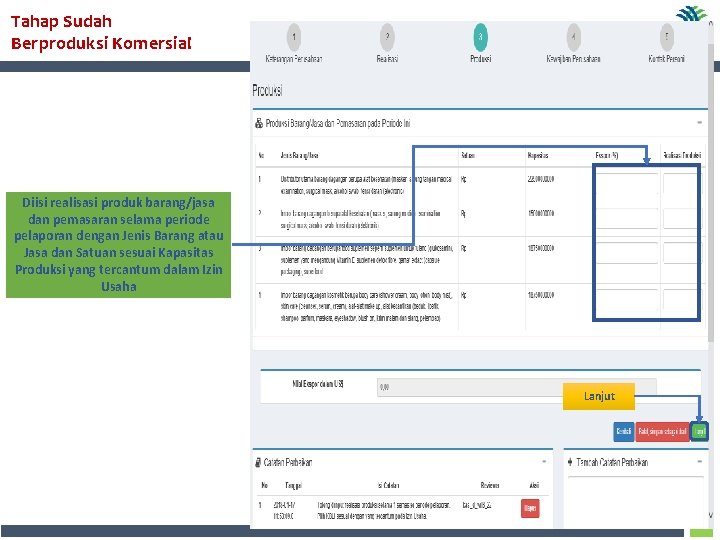The width and height of the screenshot is (720, 540).
Task: Click the Jenis Barang/Jasa column header
Action: coord(299,156)
